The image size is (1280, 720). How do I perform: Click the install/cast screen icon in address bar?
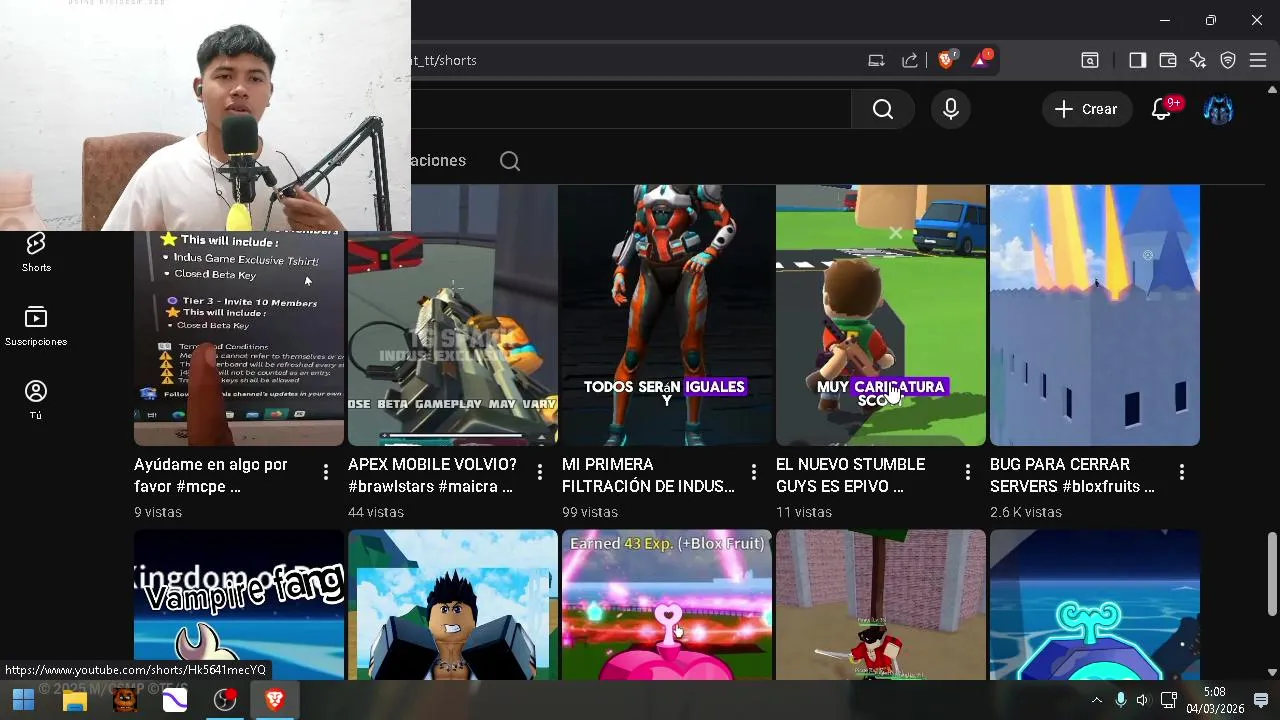point(876,60)
